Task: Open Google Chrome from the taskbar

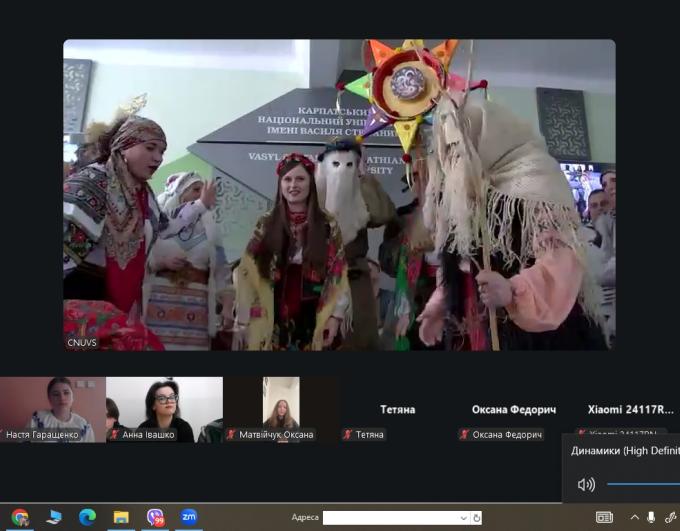Action: click(20, 517)
